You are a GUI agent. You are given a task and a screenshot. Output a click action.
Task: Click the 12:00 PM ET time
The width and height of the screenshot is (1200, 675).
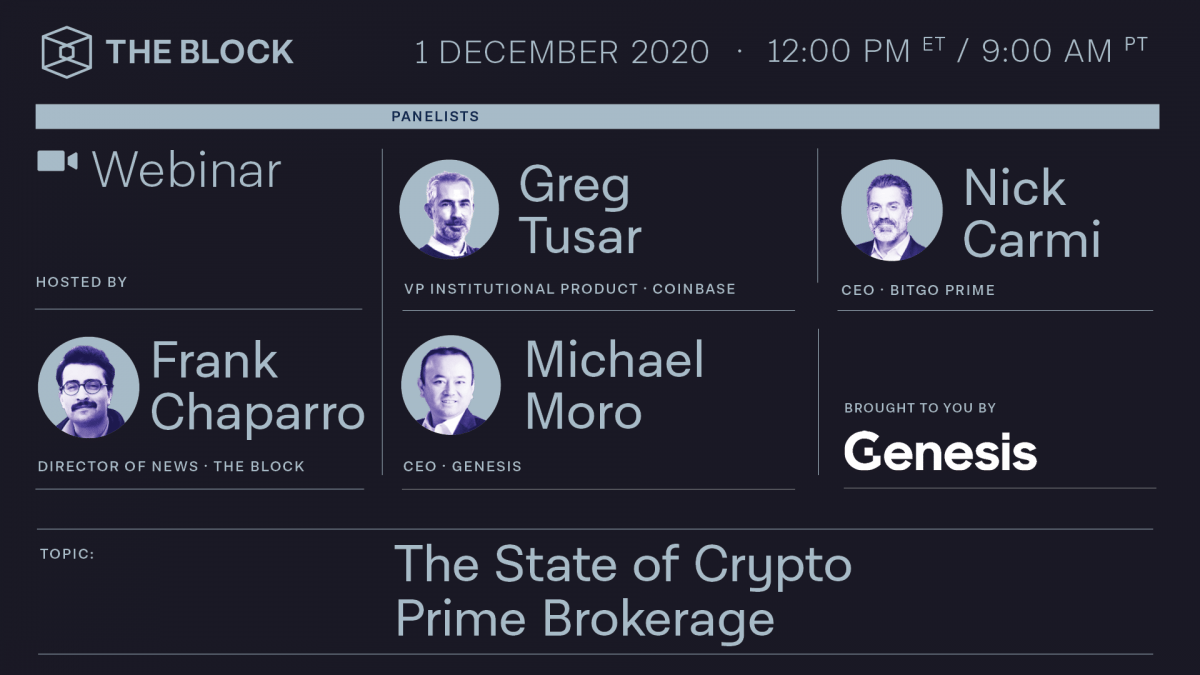point(855,51)
